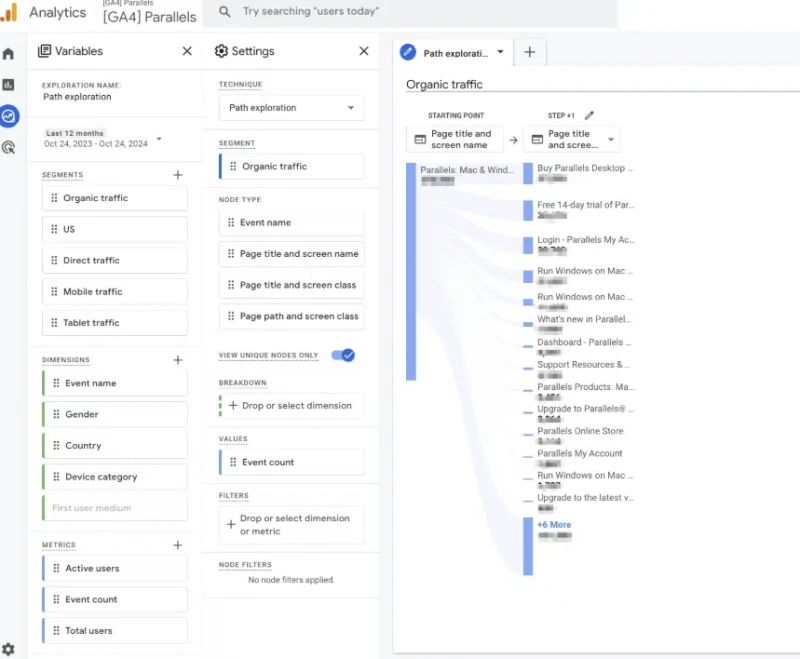Select Organic traffic in Segments list

tap(115, 198)
